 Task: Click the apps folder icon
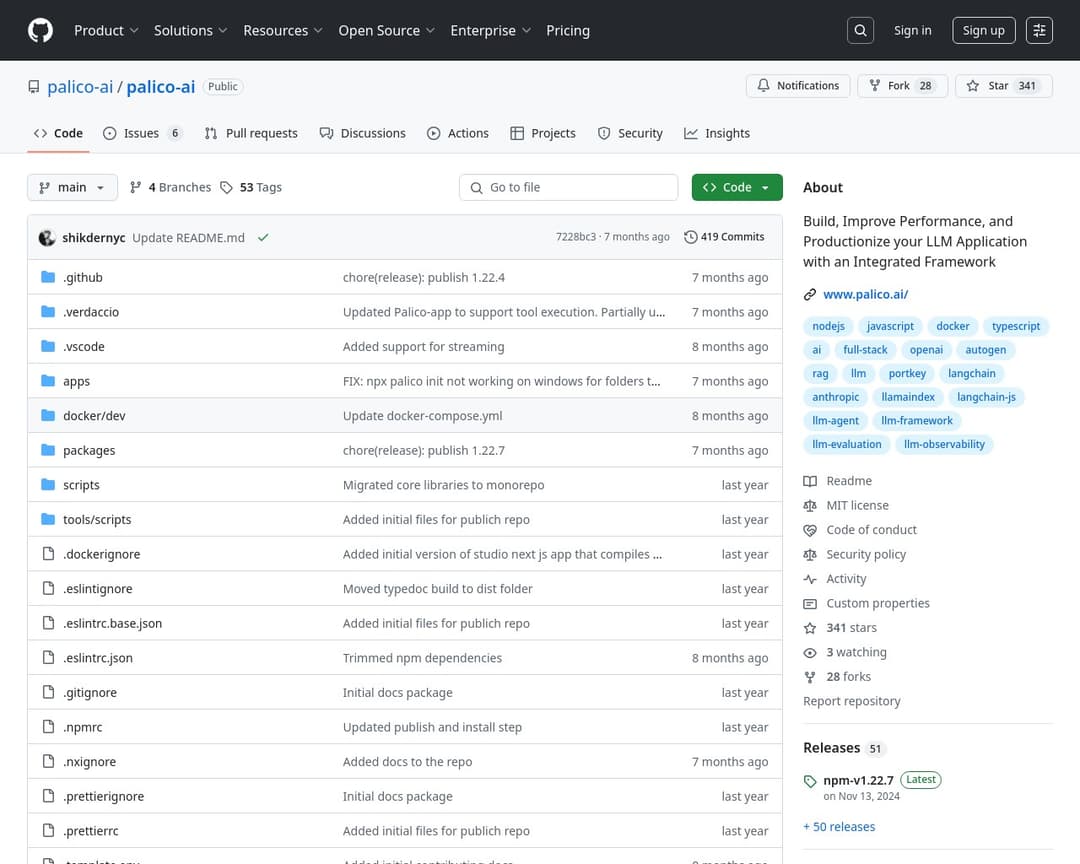pos(48,380)
